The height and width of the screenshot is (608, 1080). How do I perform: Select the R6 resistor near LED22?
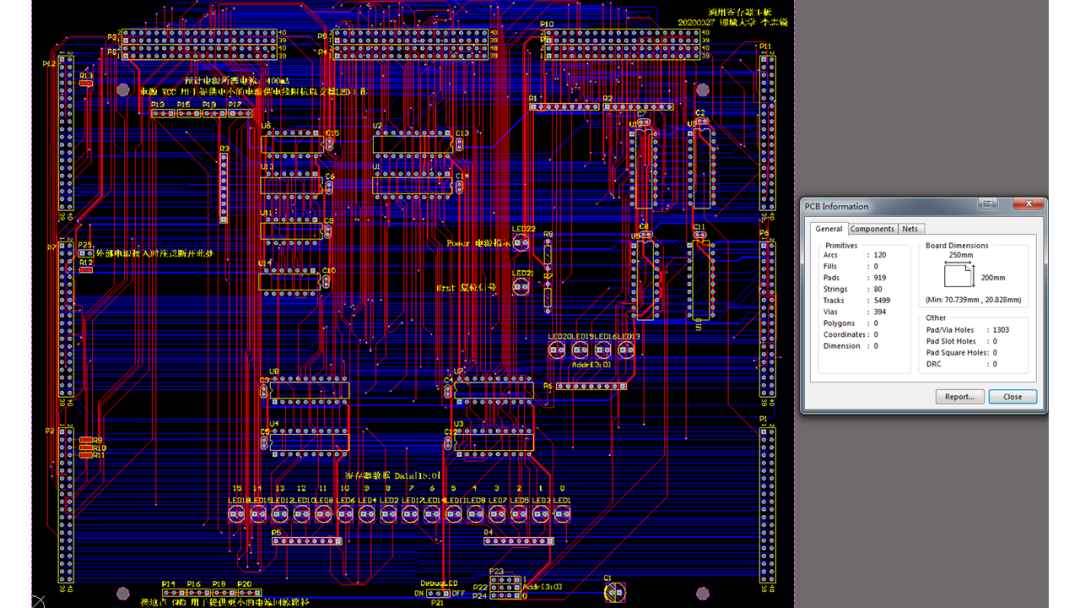[548, 255]
